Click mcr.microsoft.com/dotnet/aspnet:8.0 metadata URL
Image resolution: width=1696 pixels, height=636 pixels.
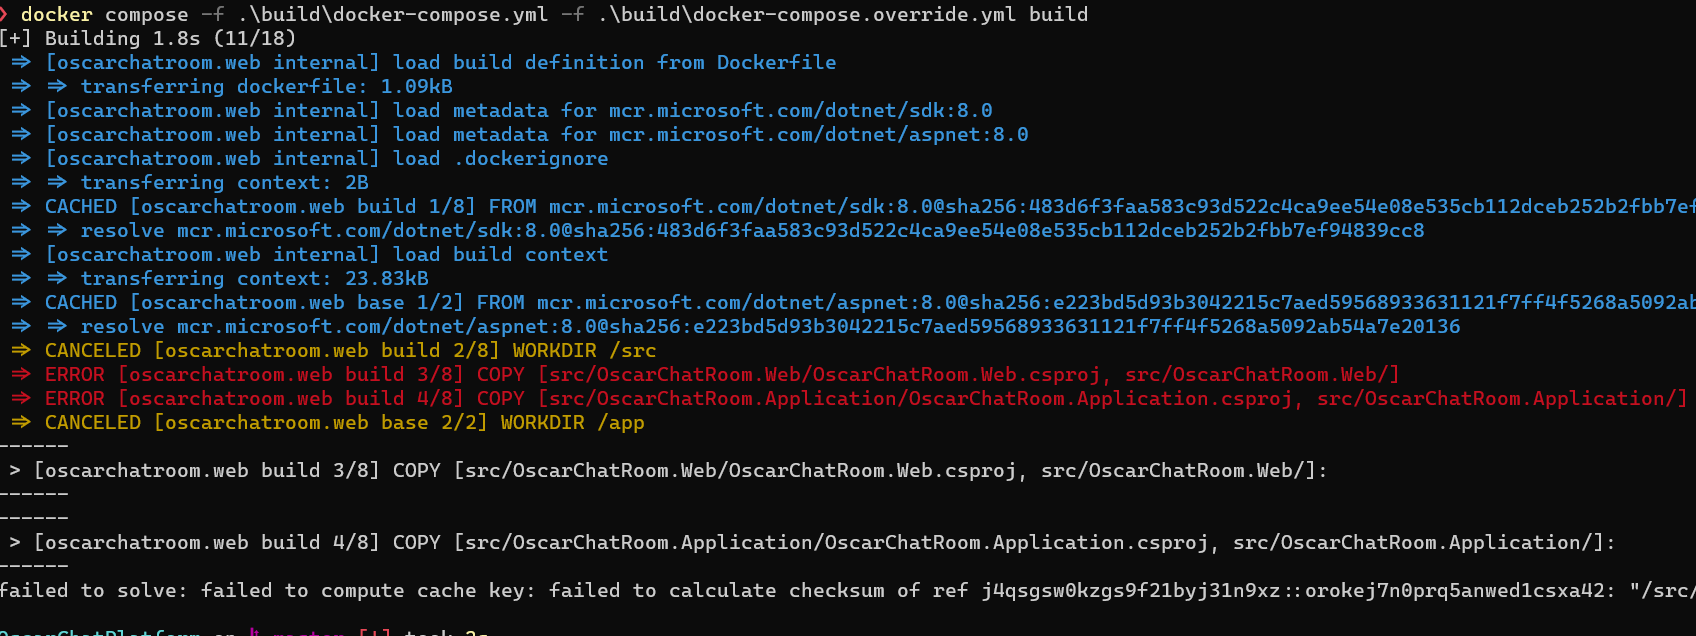pos(818,135)
